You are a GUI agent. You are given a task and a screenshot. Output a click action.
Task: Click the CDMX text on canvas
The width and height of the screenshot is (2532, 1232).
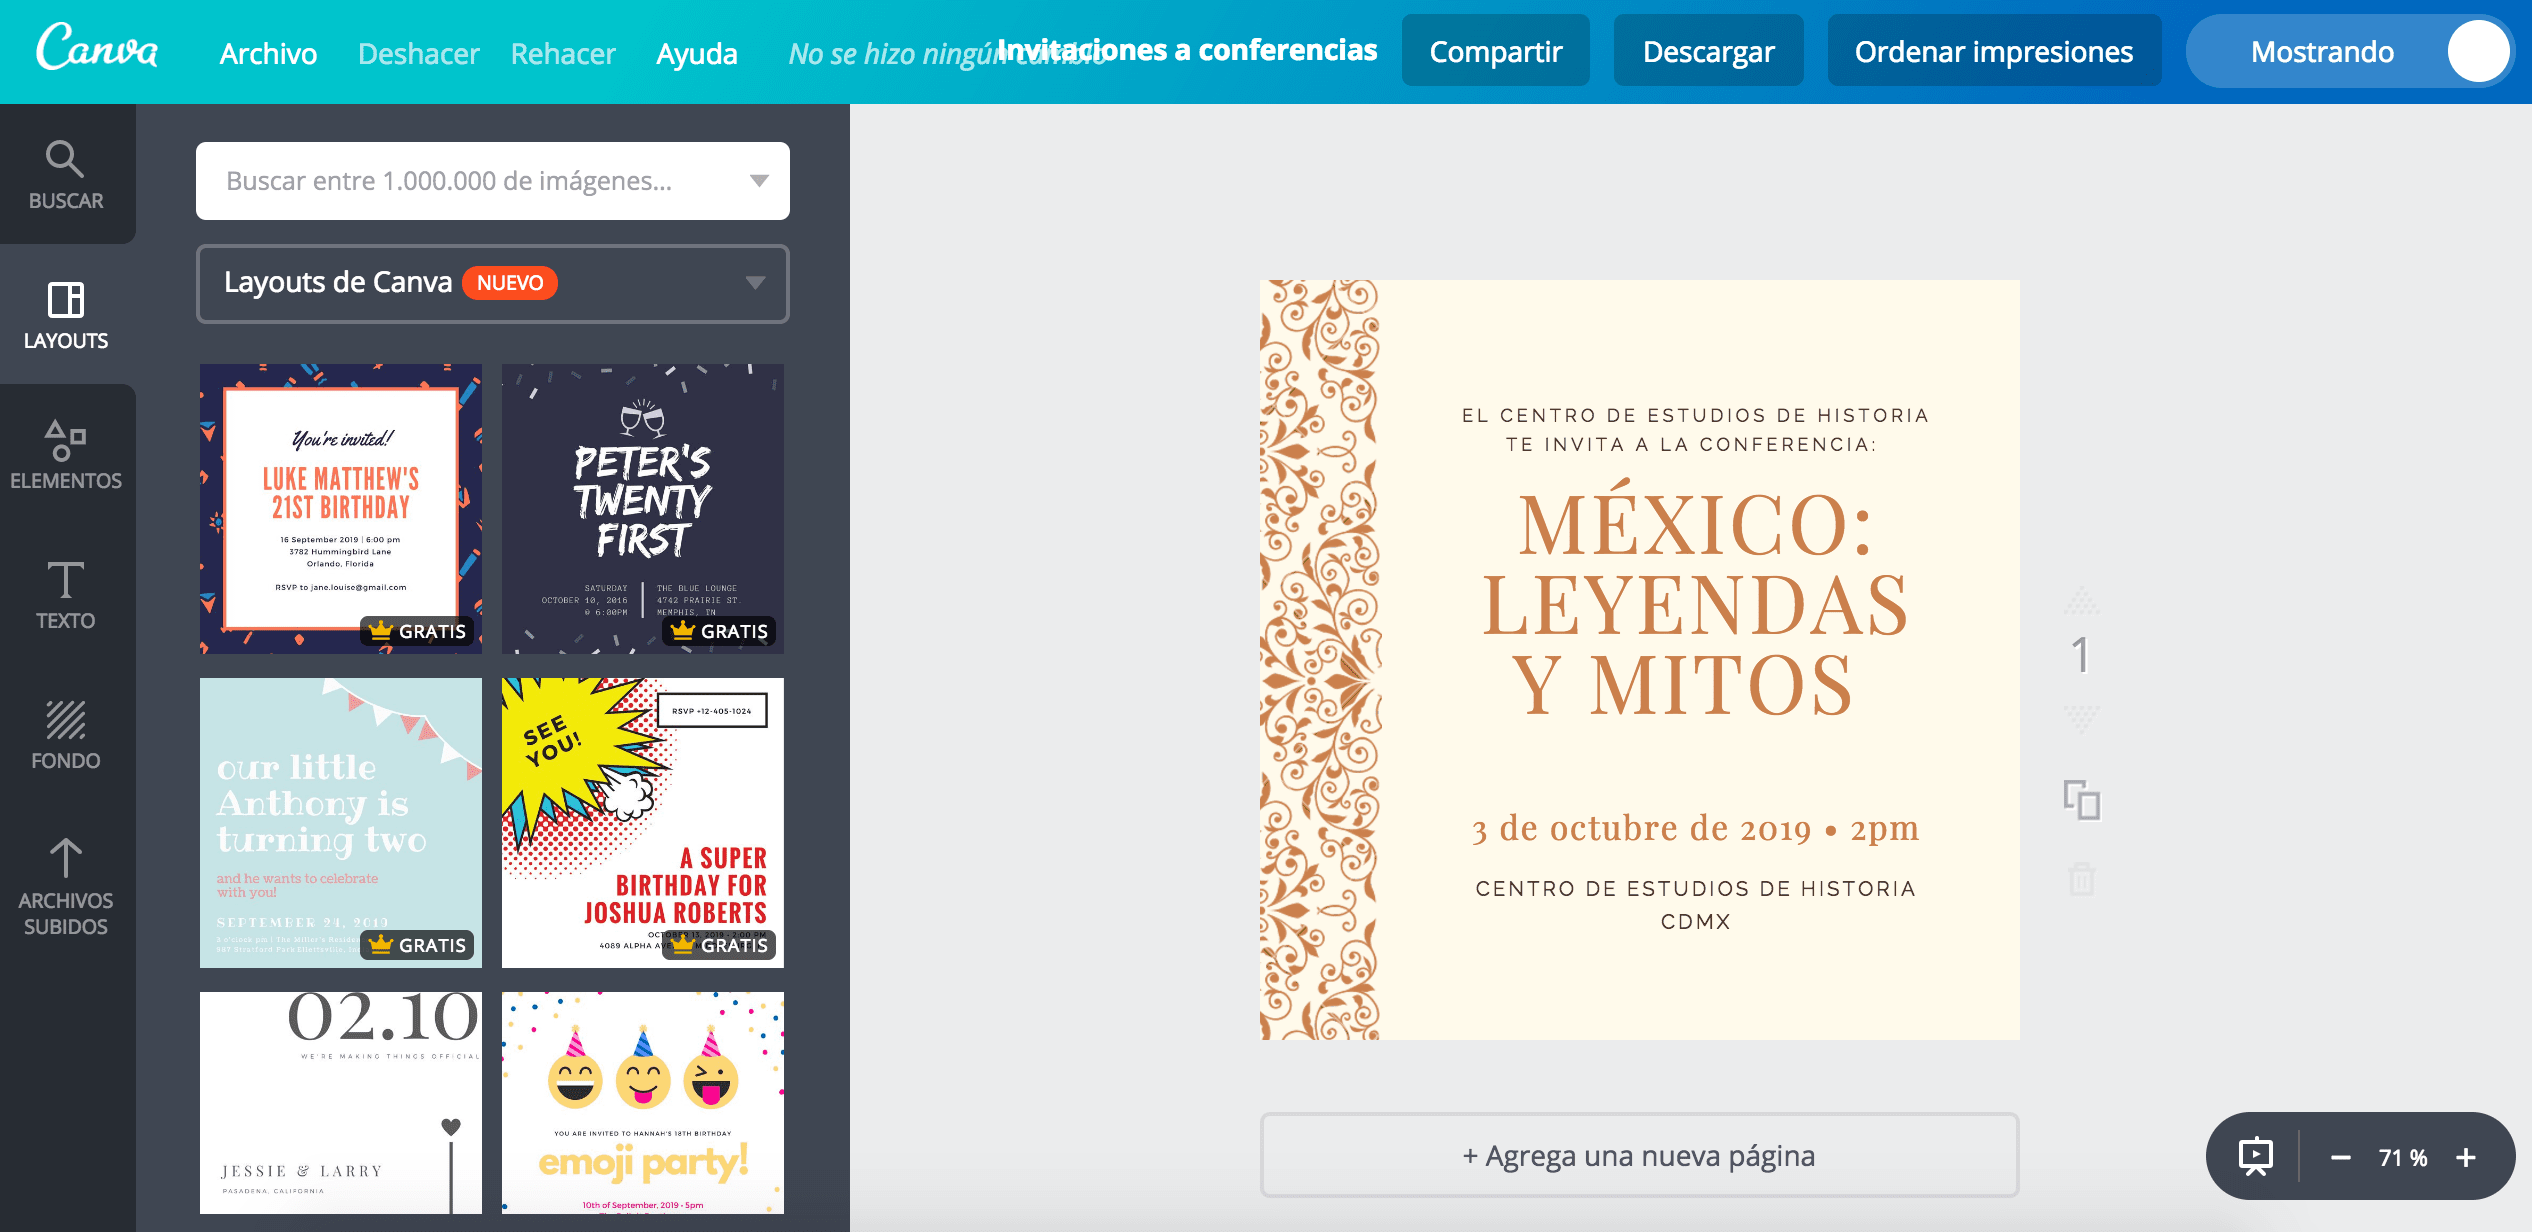coord(1695,921)
